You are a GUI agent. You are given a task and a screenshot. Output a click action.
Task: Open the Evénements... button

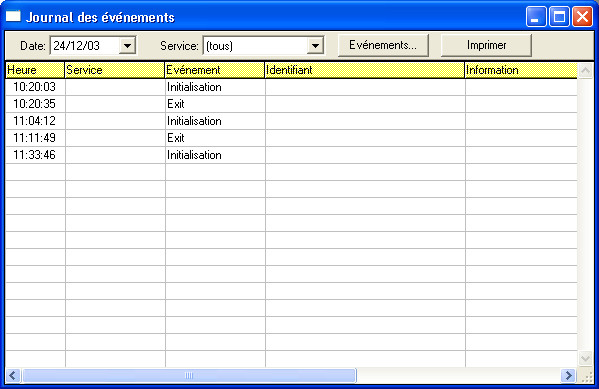(x=383, y=45)
